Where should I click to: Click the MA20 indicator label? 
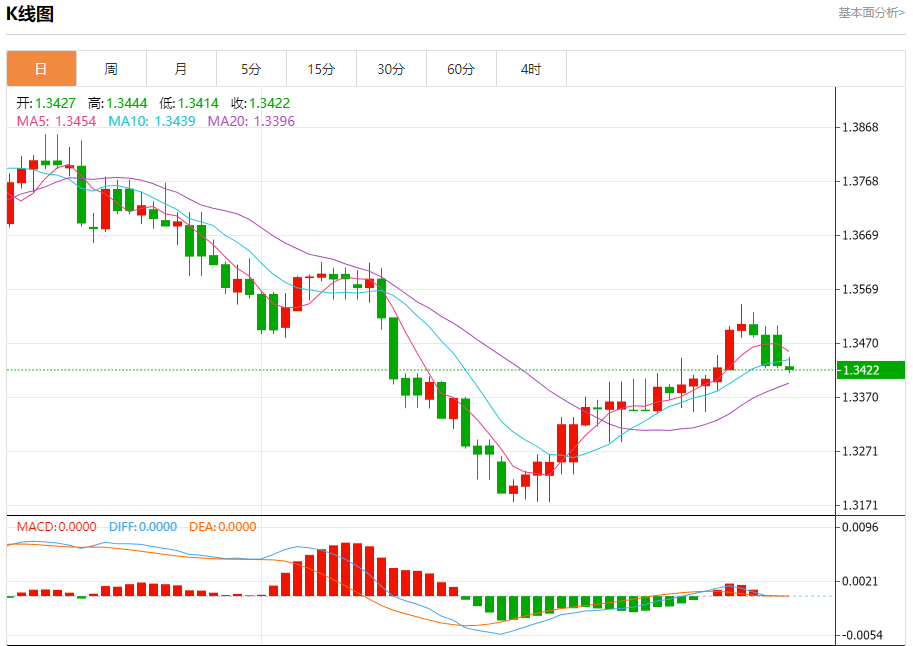[x=251, y=121]
